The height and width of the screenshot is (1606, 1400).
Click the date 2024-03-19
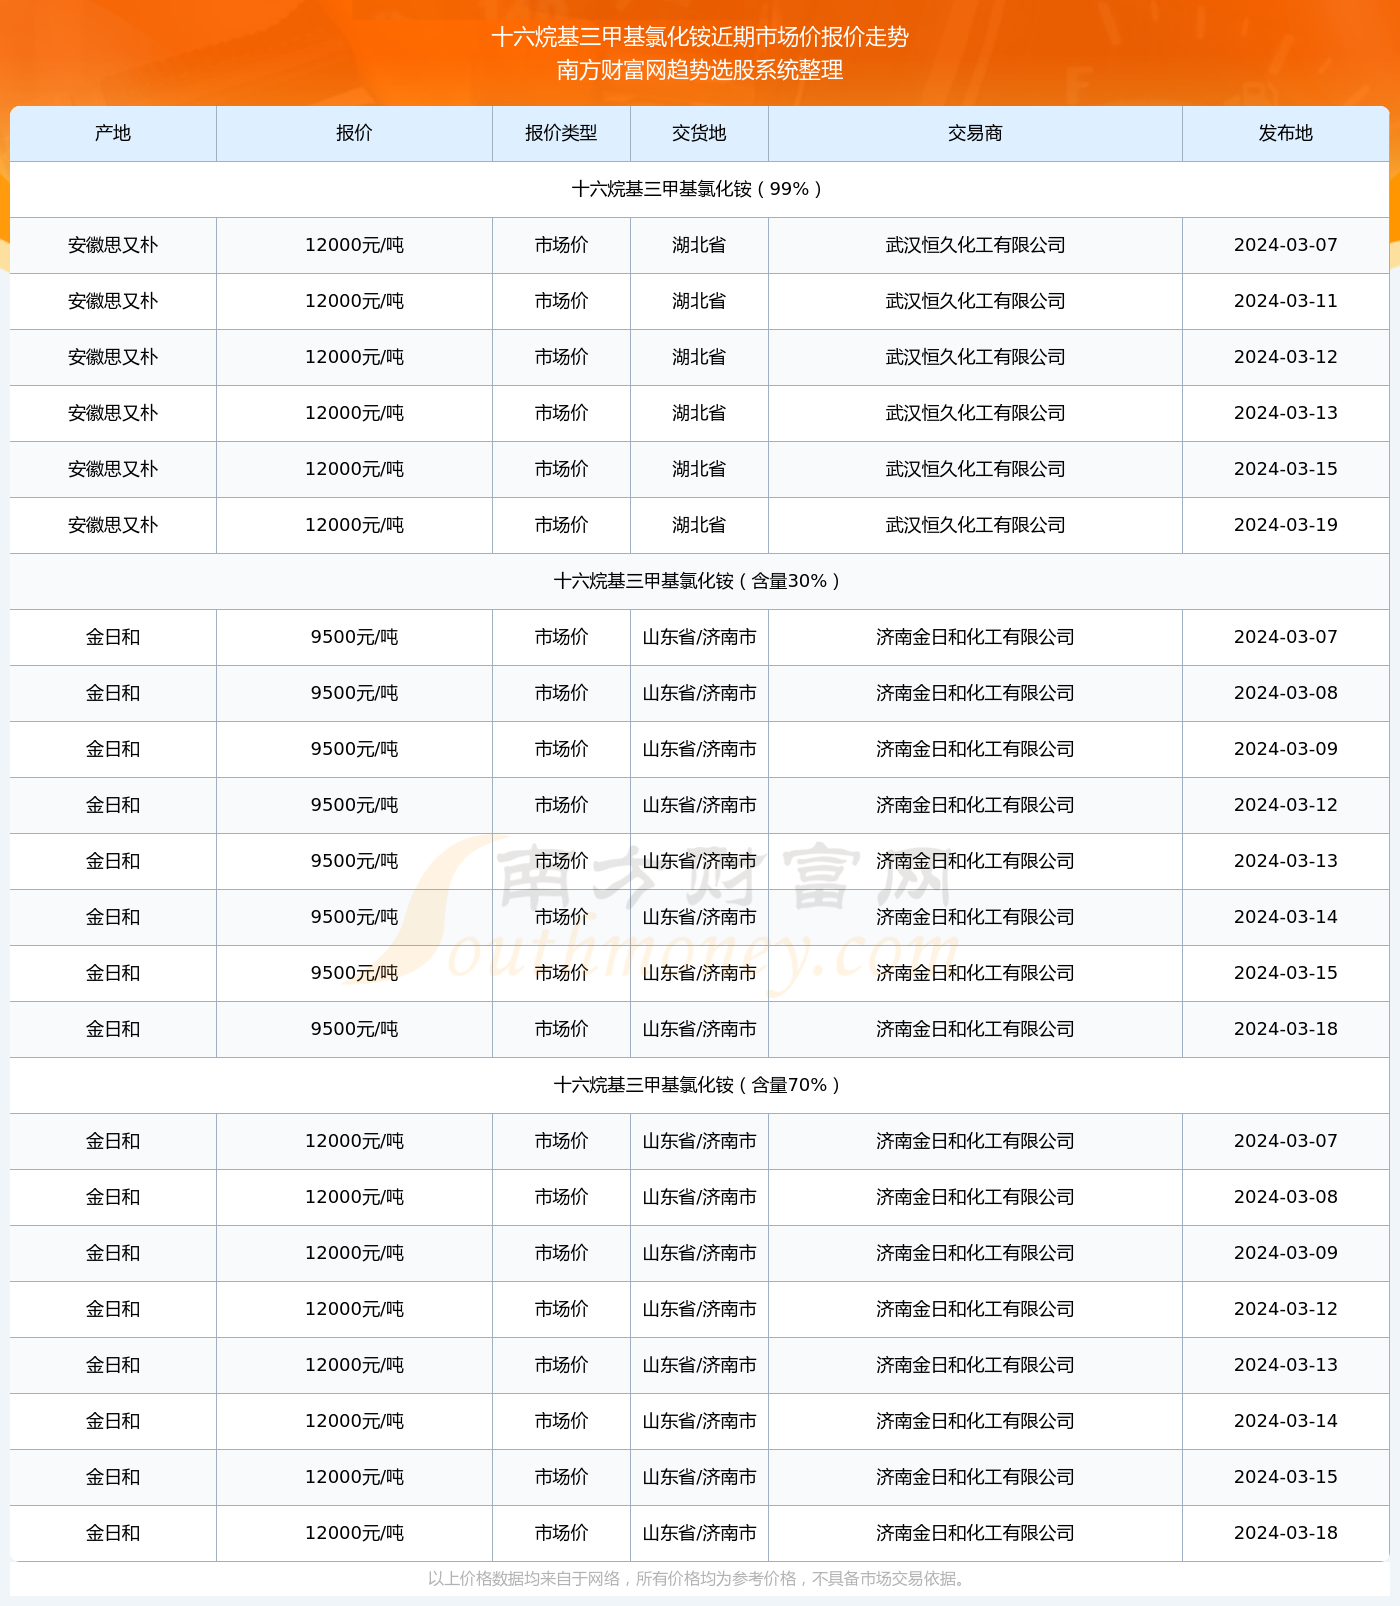[x=1286, y=525]
